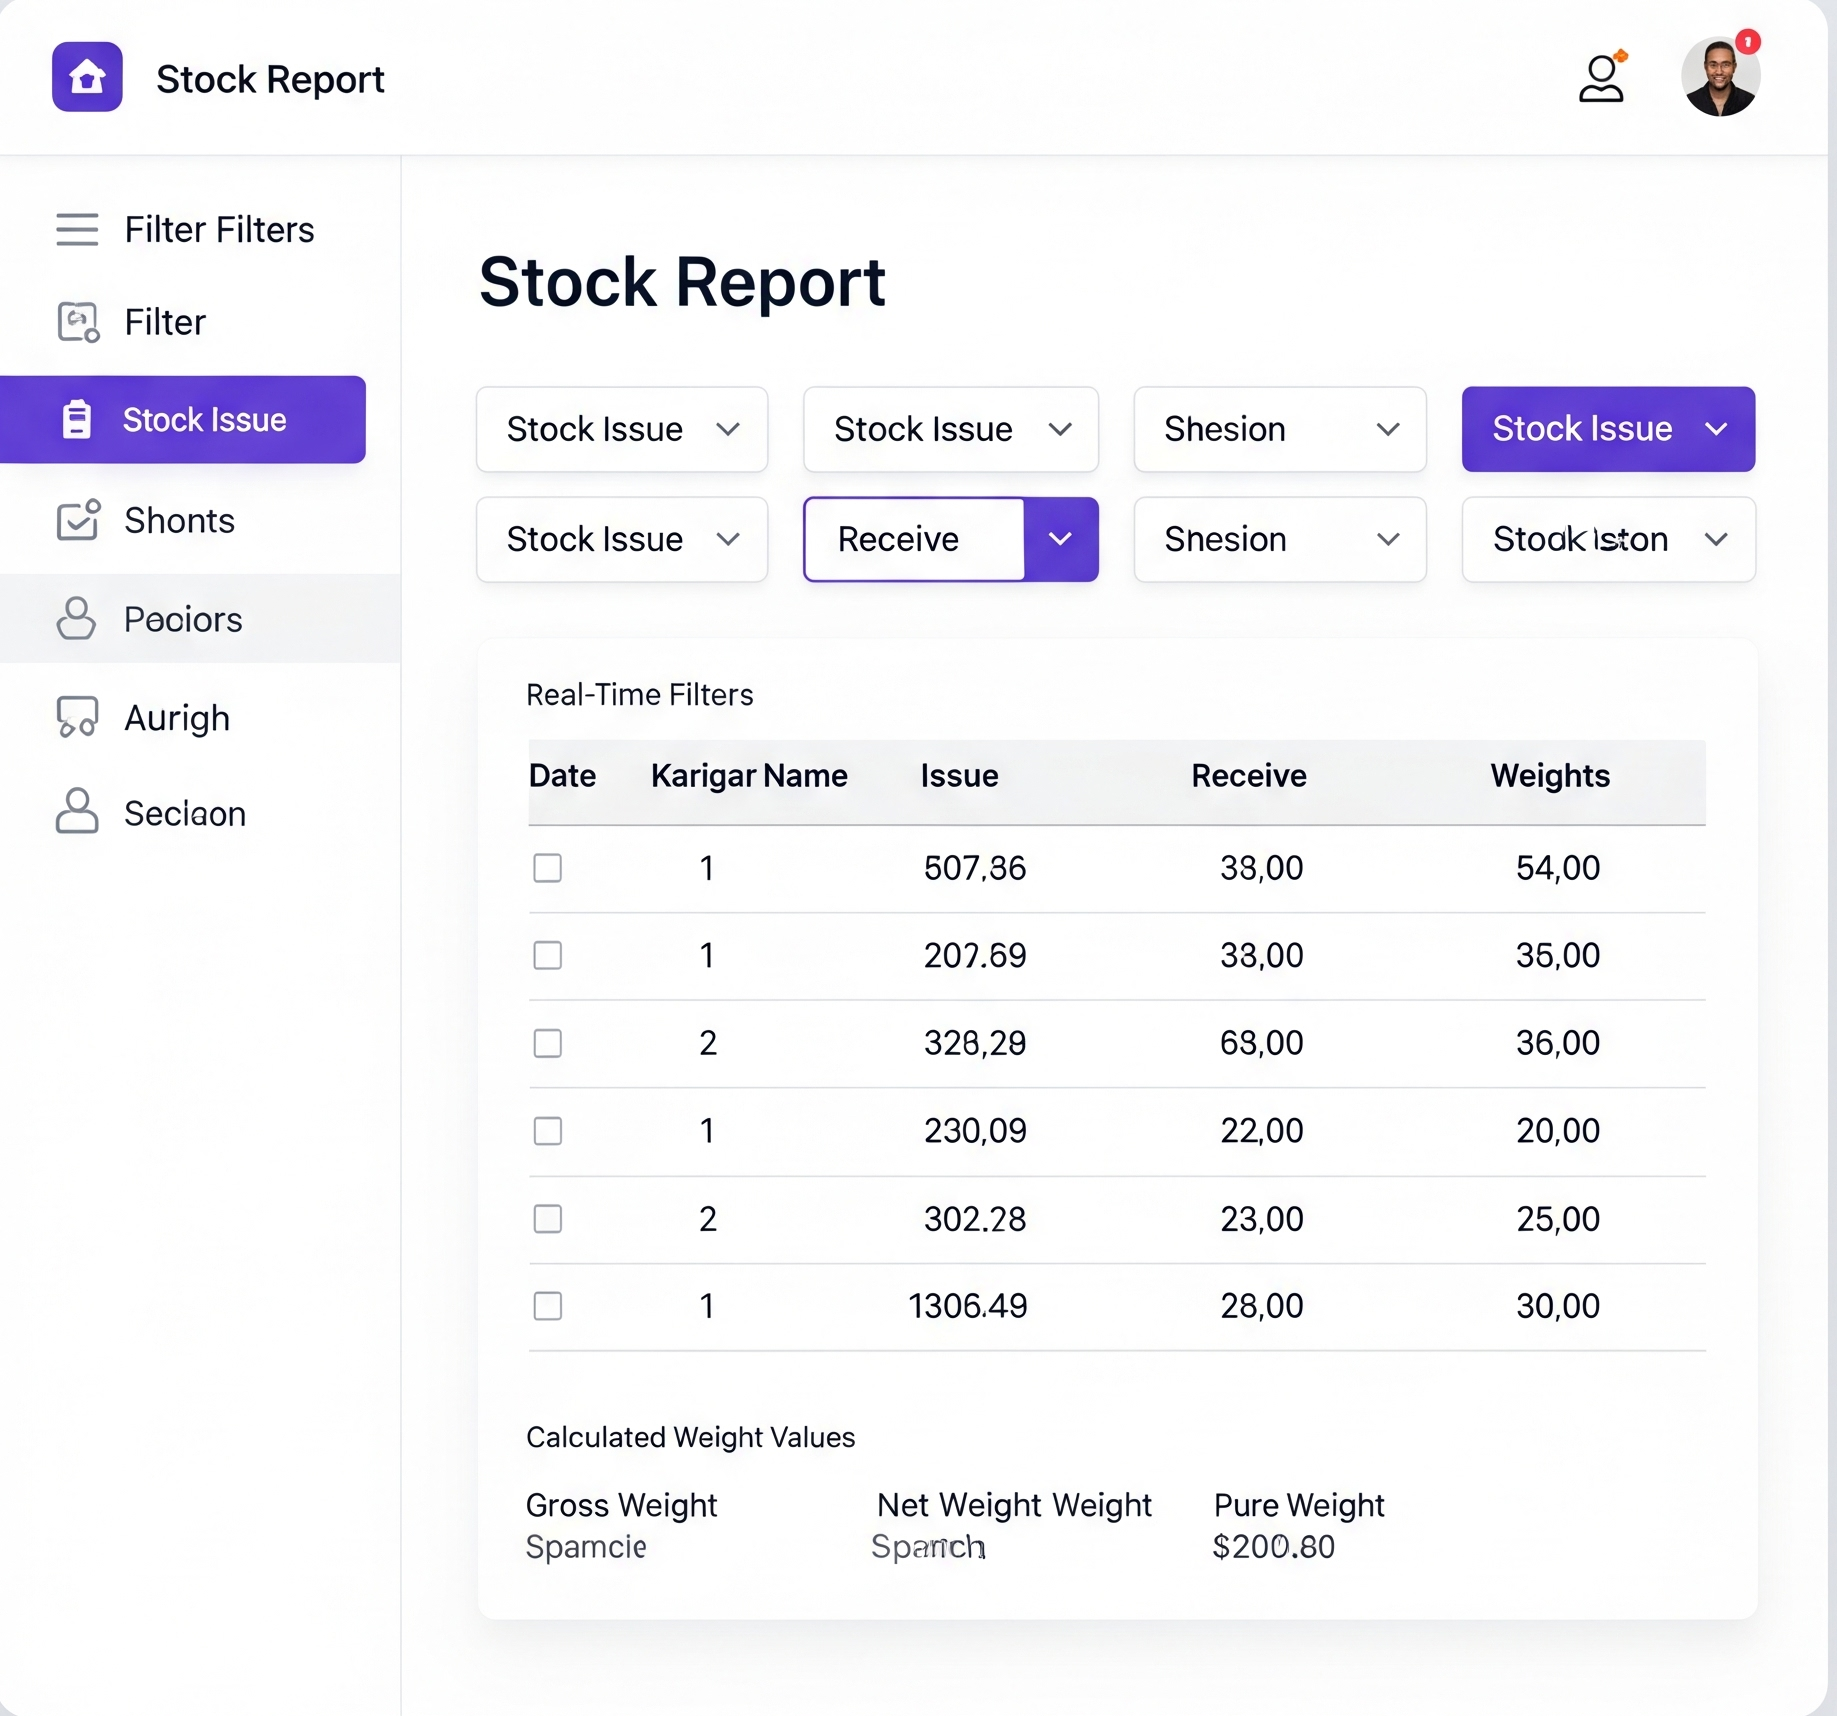
Task: Click the Aurigh sidebar icon
Action: [77, 717]
